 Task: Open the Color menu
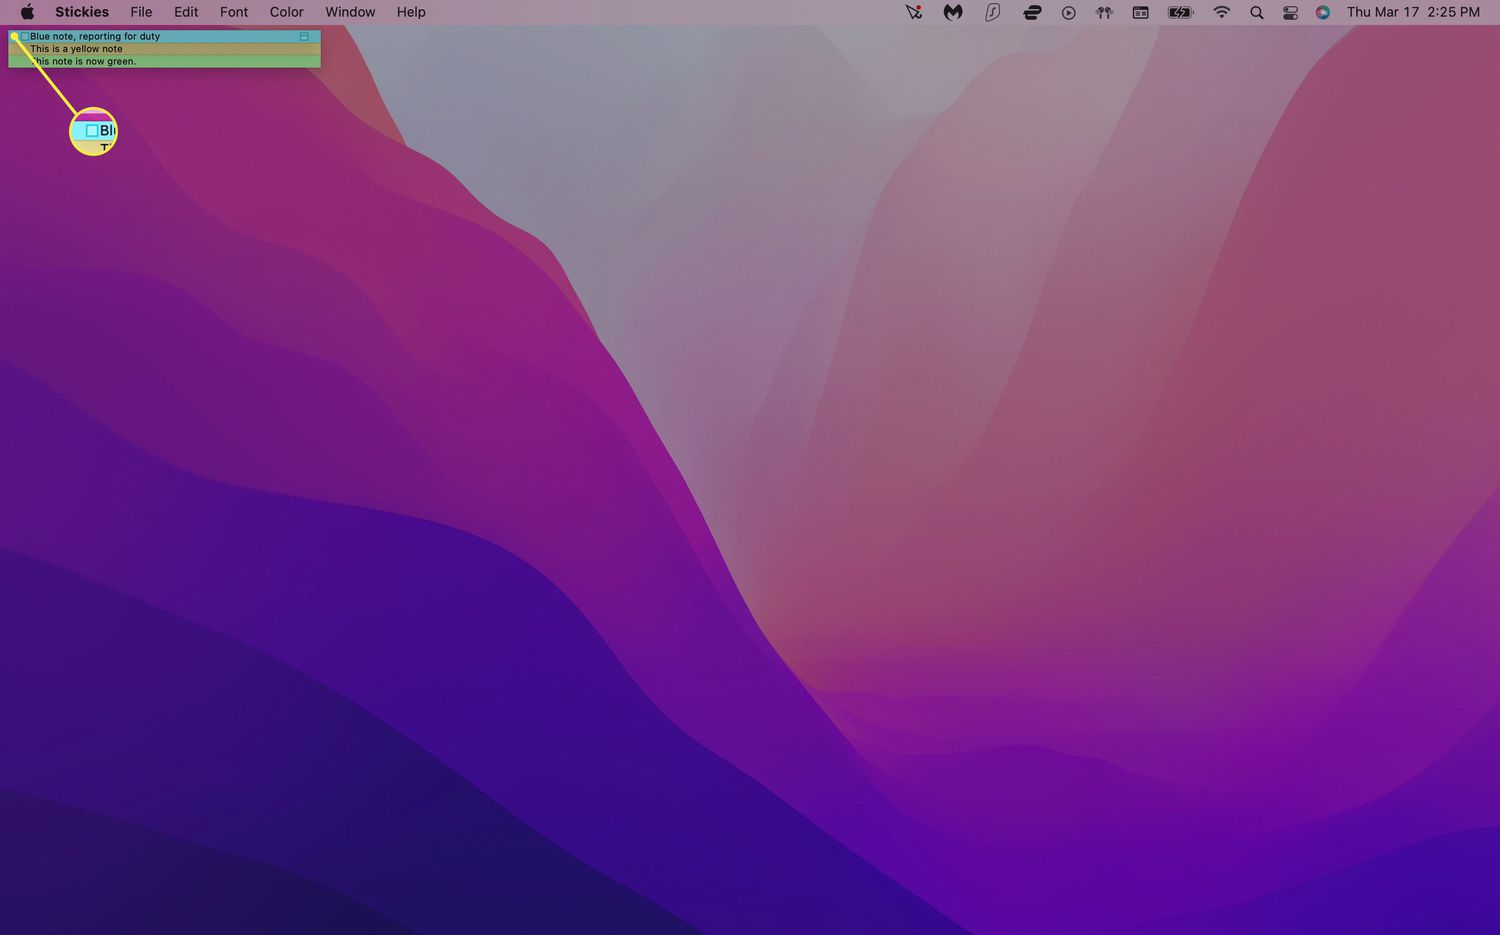286,12
